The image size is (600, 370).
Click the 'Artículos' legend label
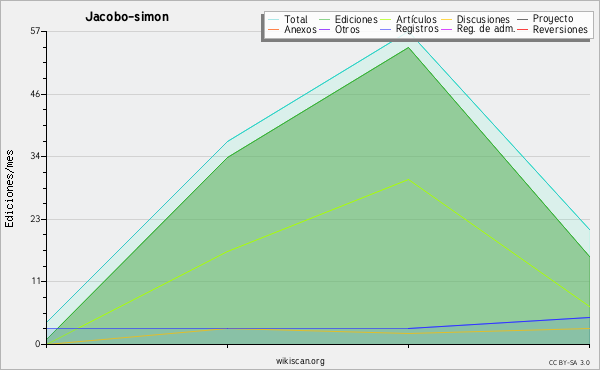(x=416, y=19)
